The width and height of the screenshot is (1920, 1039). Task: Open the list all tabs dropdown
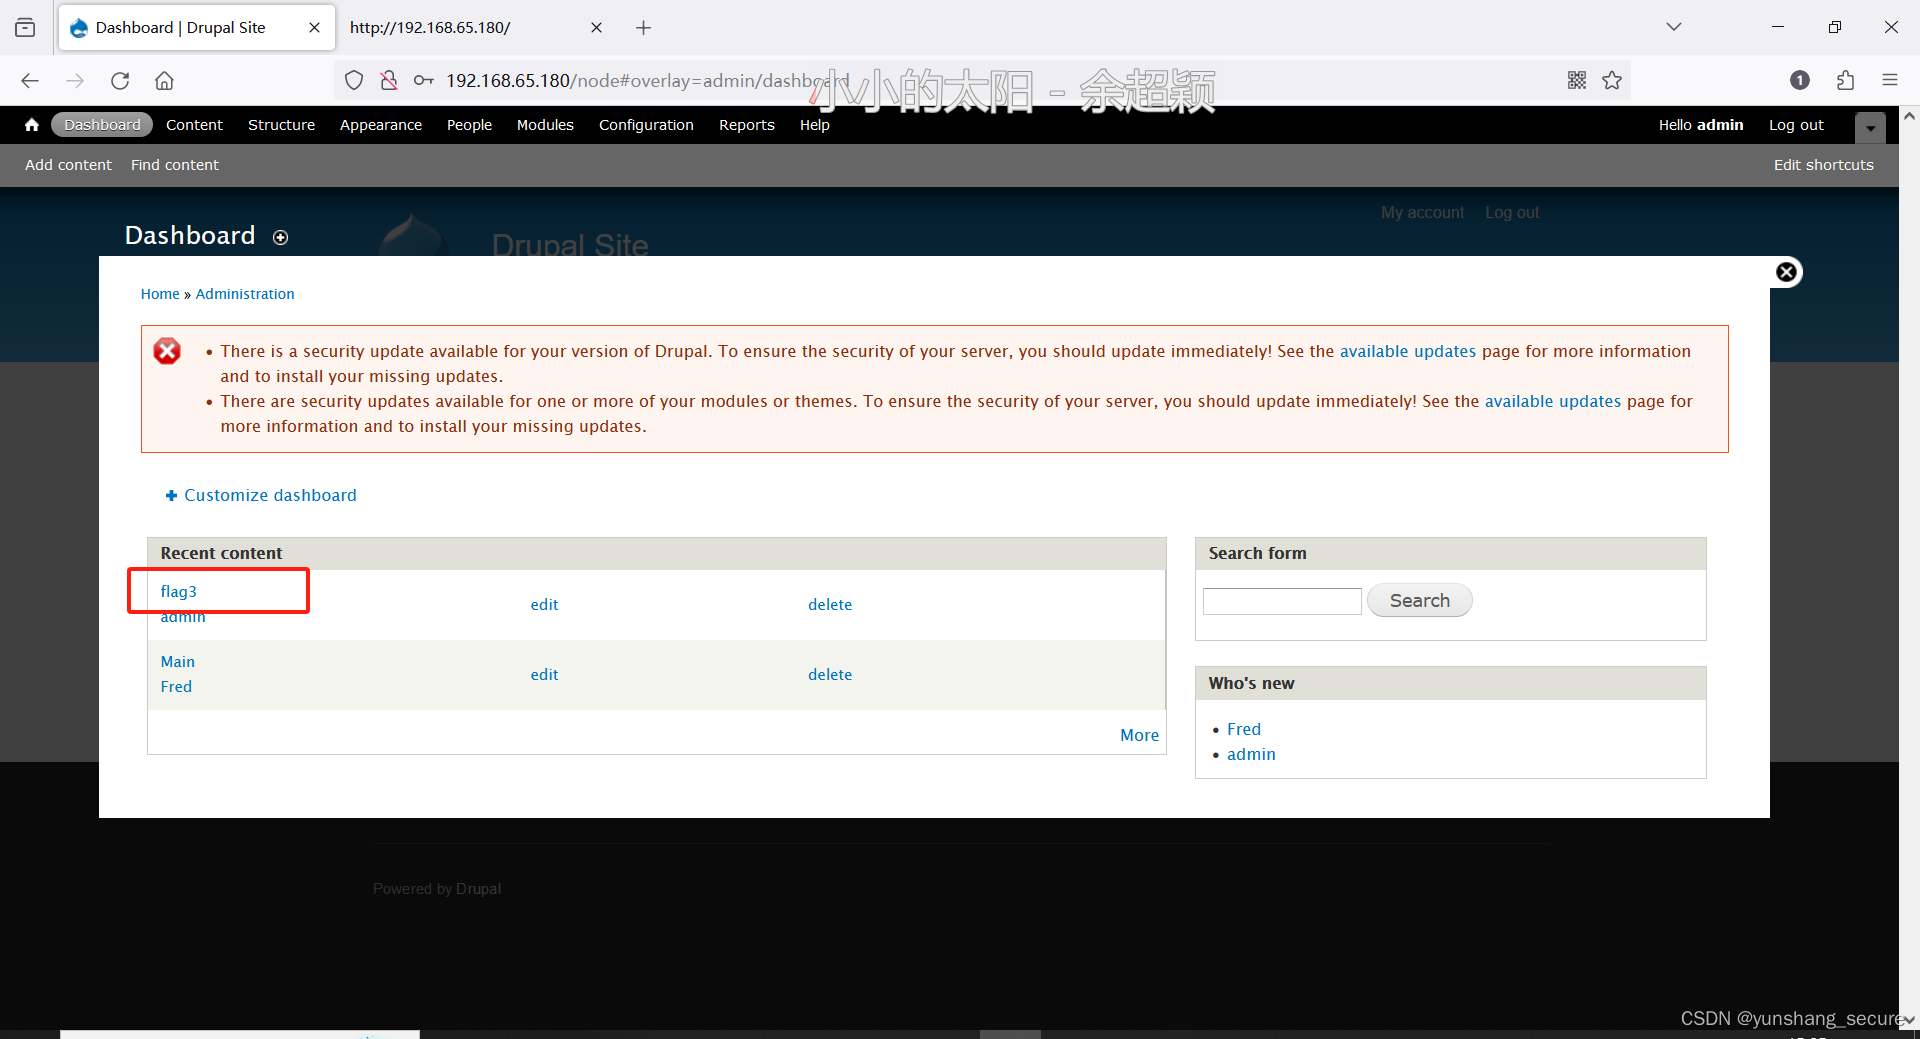pyautogui.click(x=1674, y=27)
